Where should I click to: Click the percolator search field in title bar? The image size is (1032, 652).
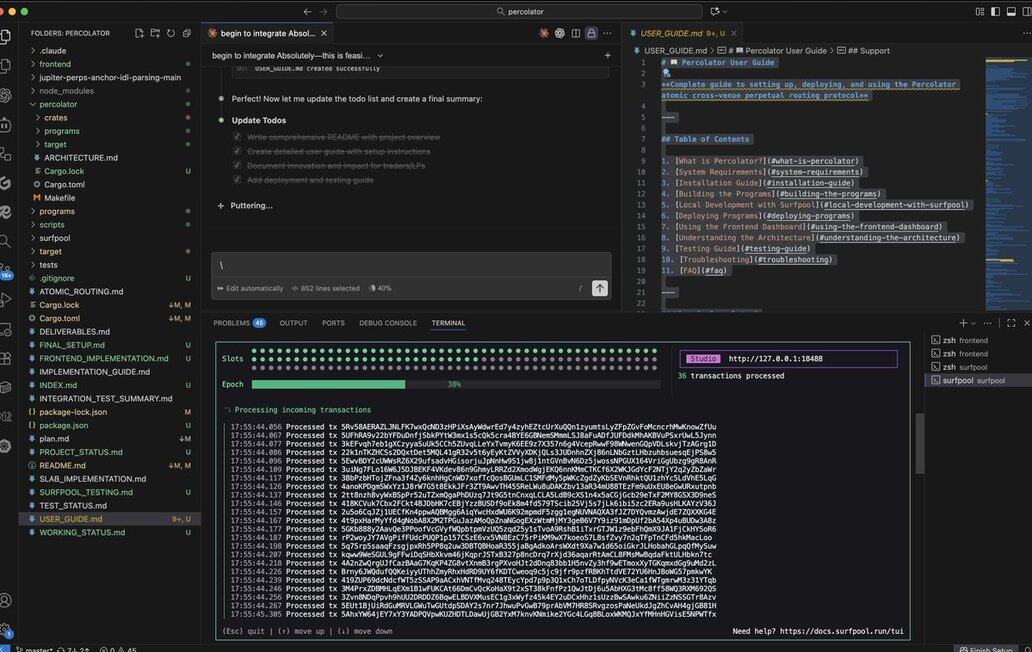click(515, 12)
